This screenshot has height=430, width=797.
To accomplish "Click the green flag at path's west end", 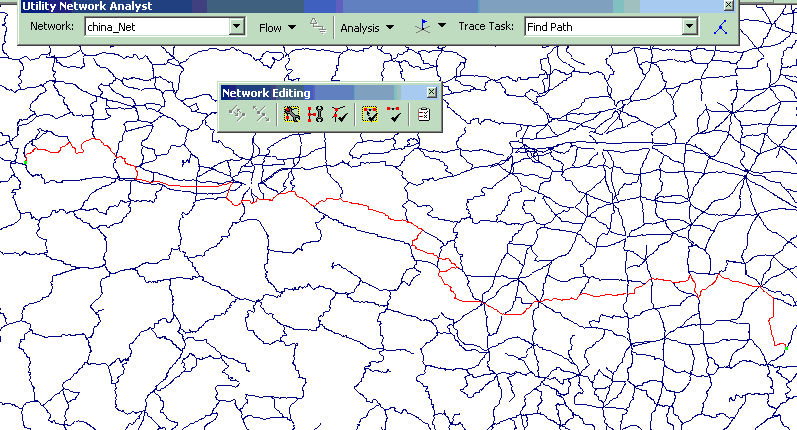I will coord(25,163).
